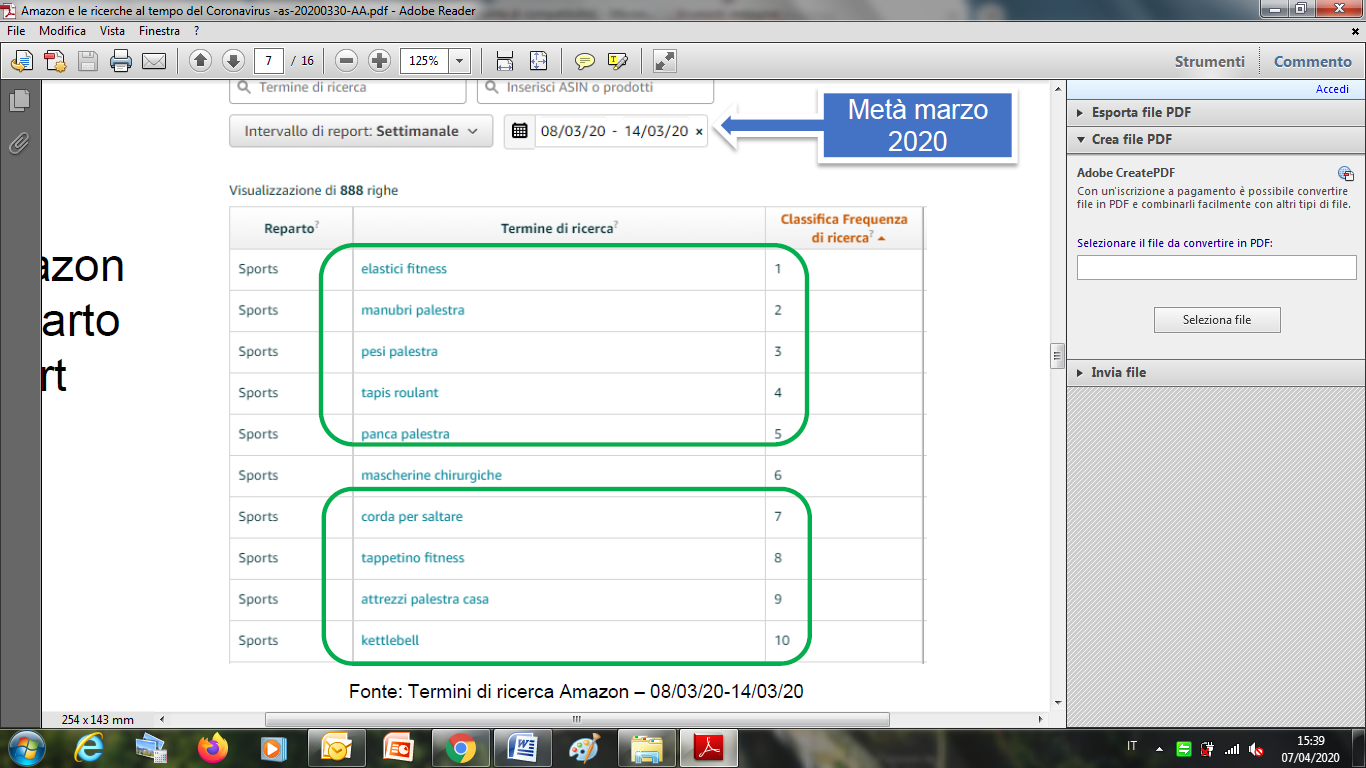The height and width of the screenshot is (768, 1366).
Task: Show page thumbnails panel icon
Action: (19, 101)
